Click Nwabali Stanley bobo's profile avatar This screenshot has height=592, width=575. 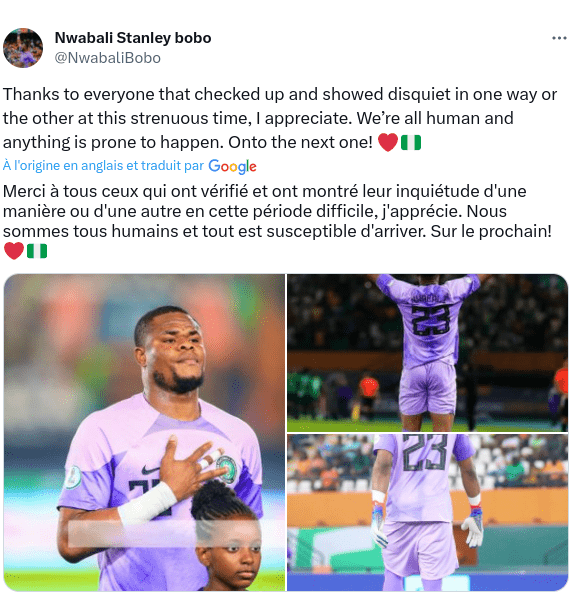coord(23,48)
